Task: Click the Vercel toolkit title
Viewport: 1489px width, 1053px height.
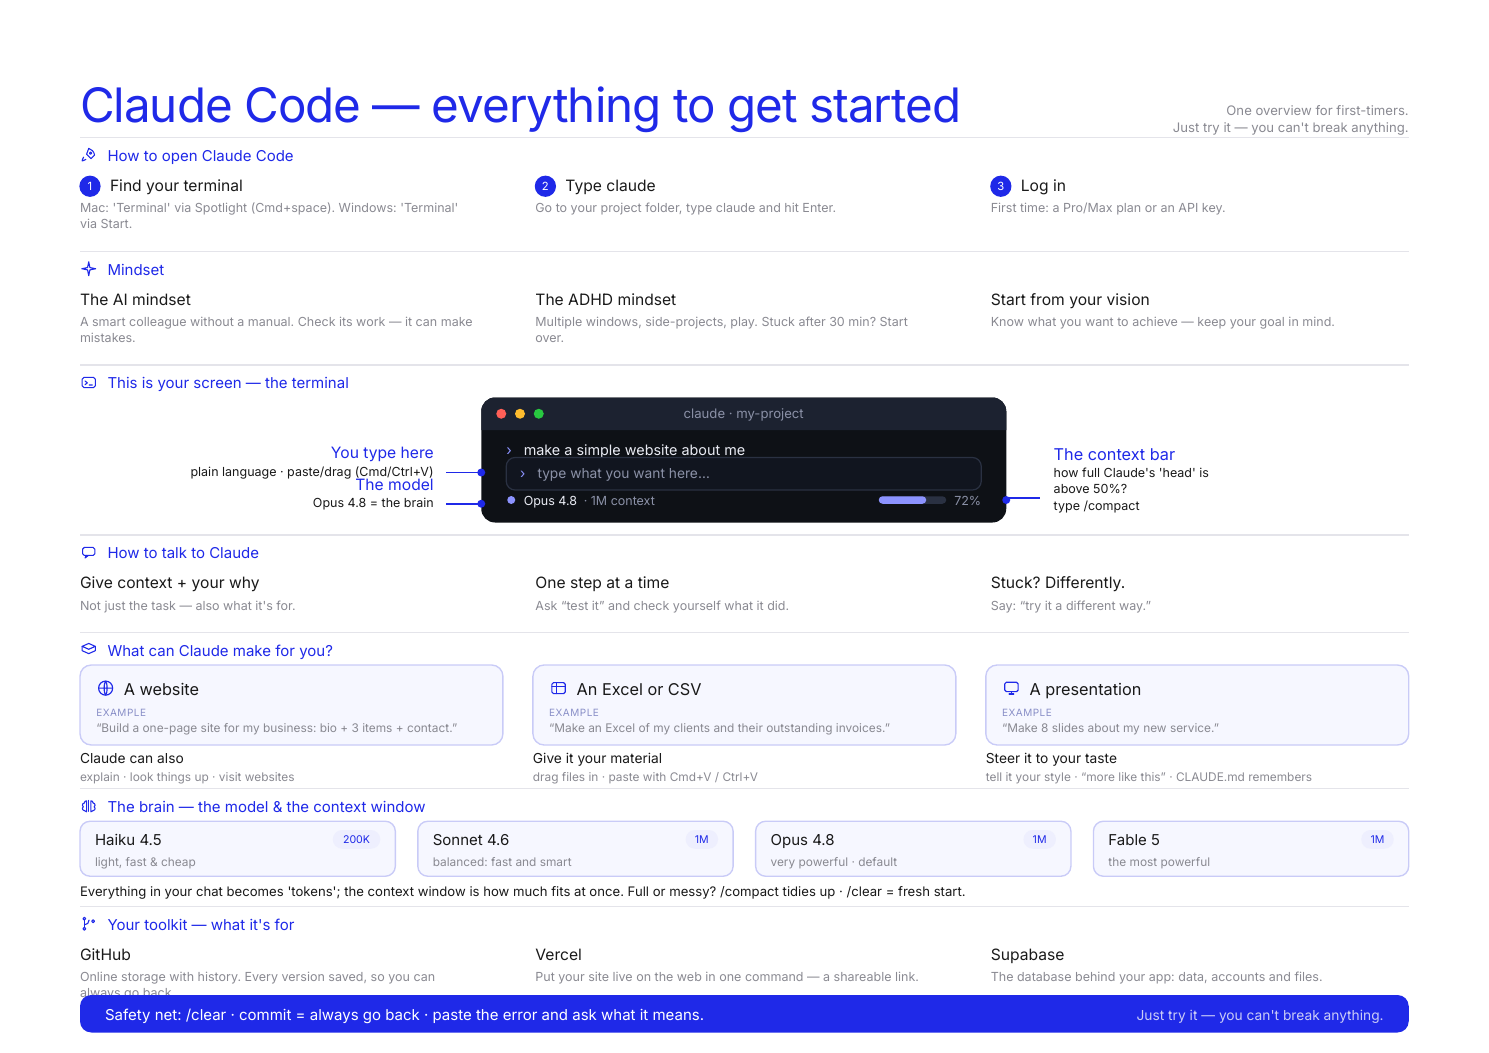Action: [558, 955]
